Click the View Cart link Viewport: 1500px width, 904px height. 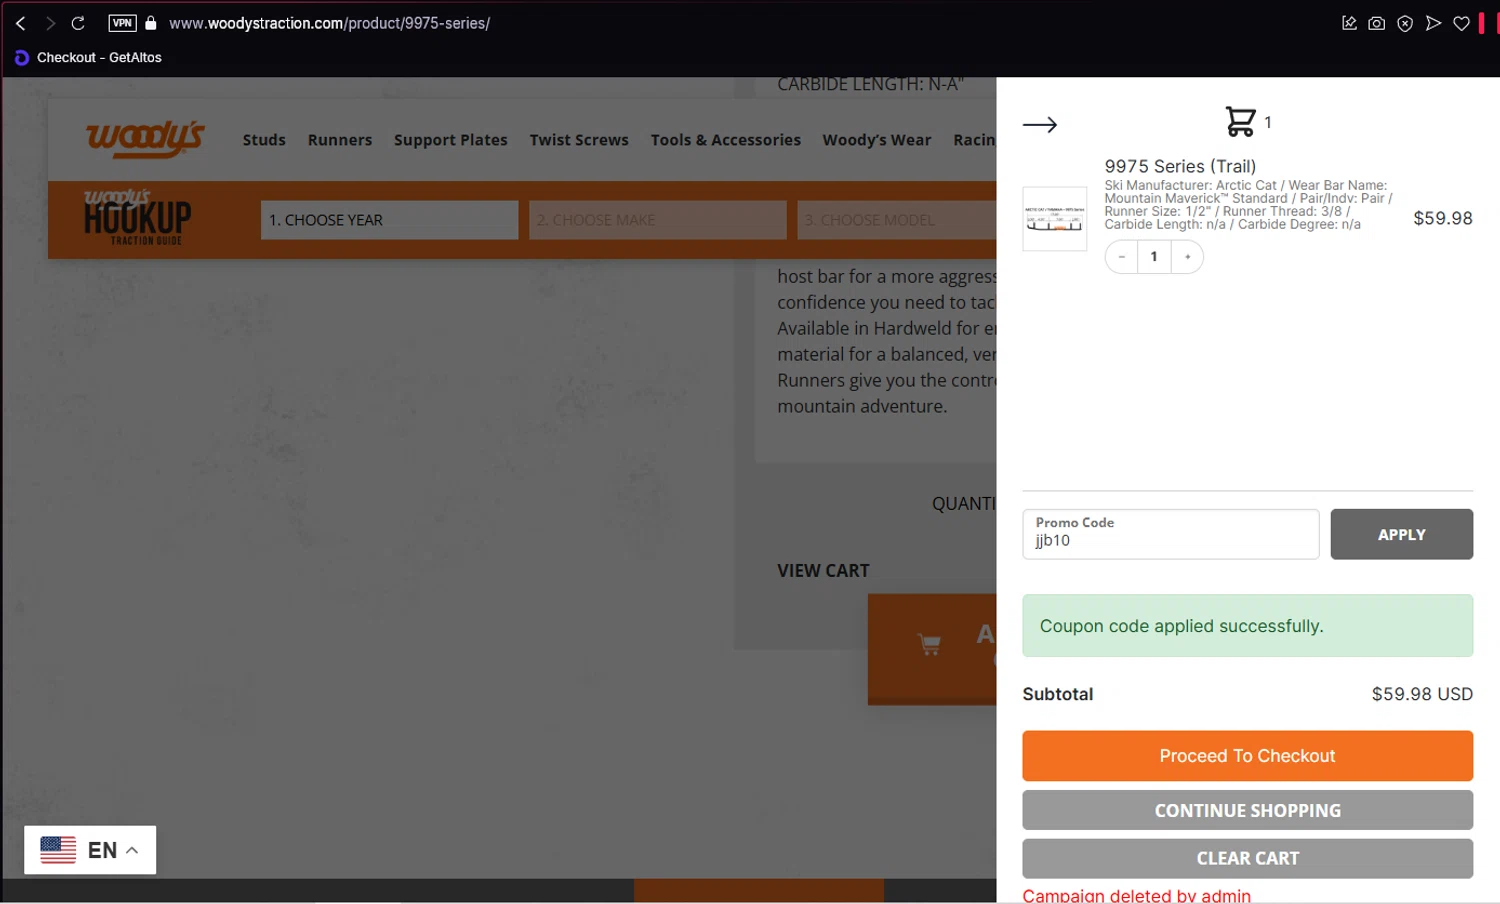[823, 571]
